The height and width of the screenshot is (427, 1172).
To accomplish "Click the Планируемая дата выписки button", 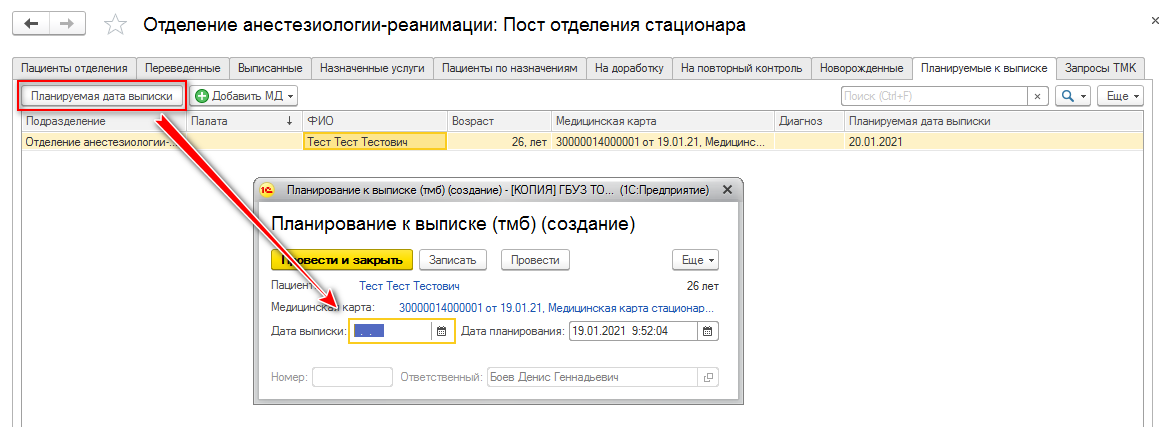I will [x=103, y=96].
